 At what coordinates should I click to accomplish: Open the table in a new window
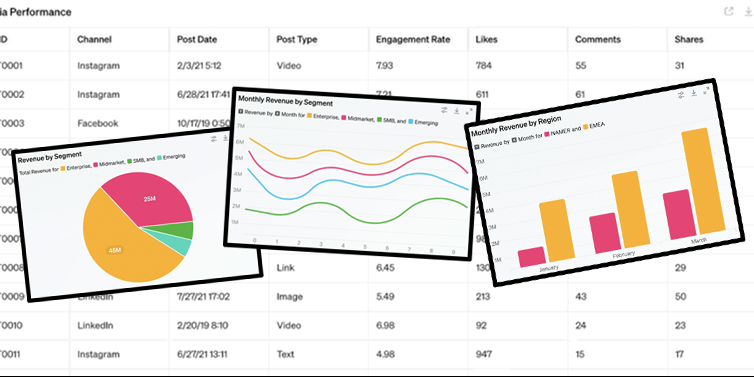pos(729,11)
